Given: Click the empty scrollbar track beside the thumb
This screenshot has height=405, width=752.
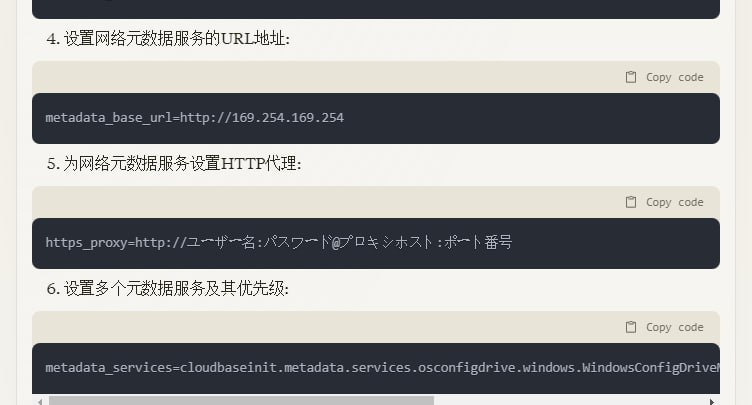Looking at the screenshot, I should tap(568, 401).
